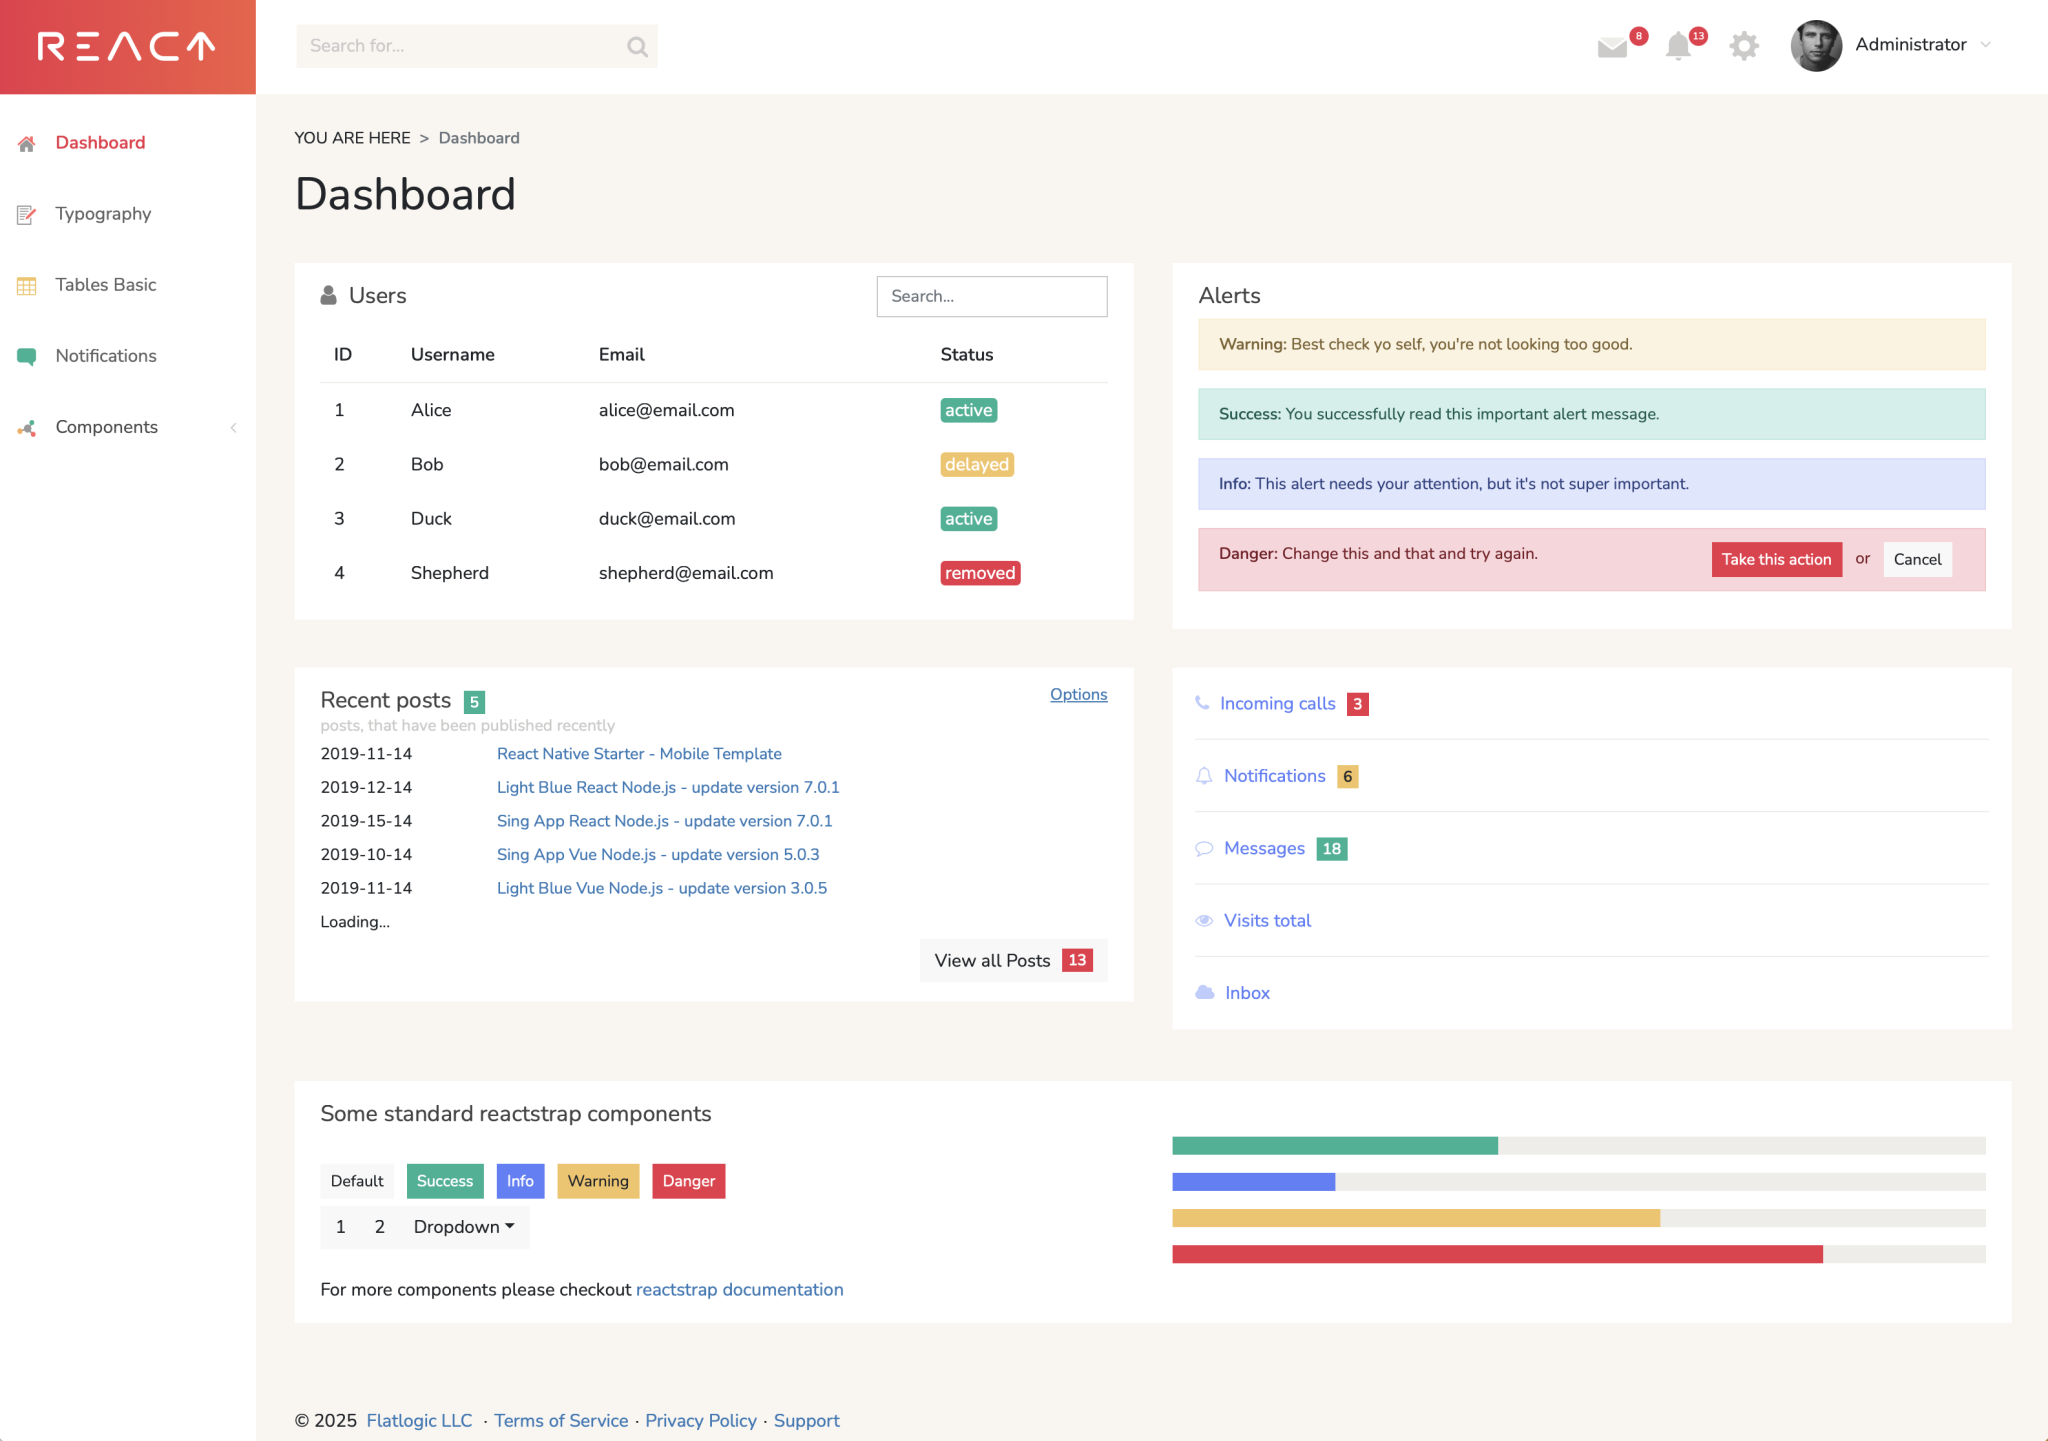Click the Visits total eye icon
This screenshot has width=2048, height=1441.
[x=1204, y=920]
